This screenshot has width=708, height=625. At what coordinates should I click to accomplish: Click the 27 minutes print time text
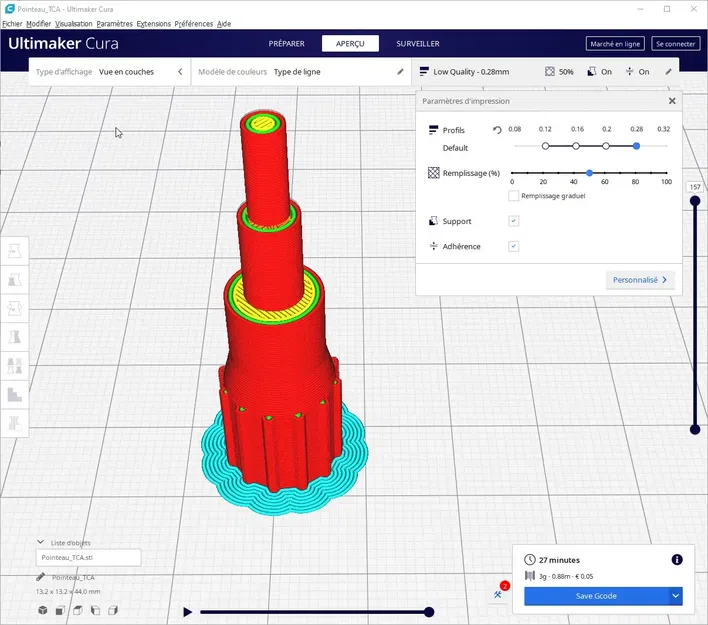click(x=559, y=560)
